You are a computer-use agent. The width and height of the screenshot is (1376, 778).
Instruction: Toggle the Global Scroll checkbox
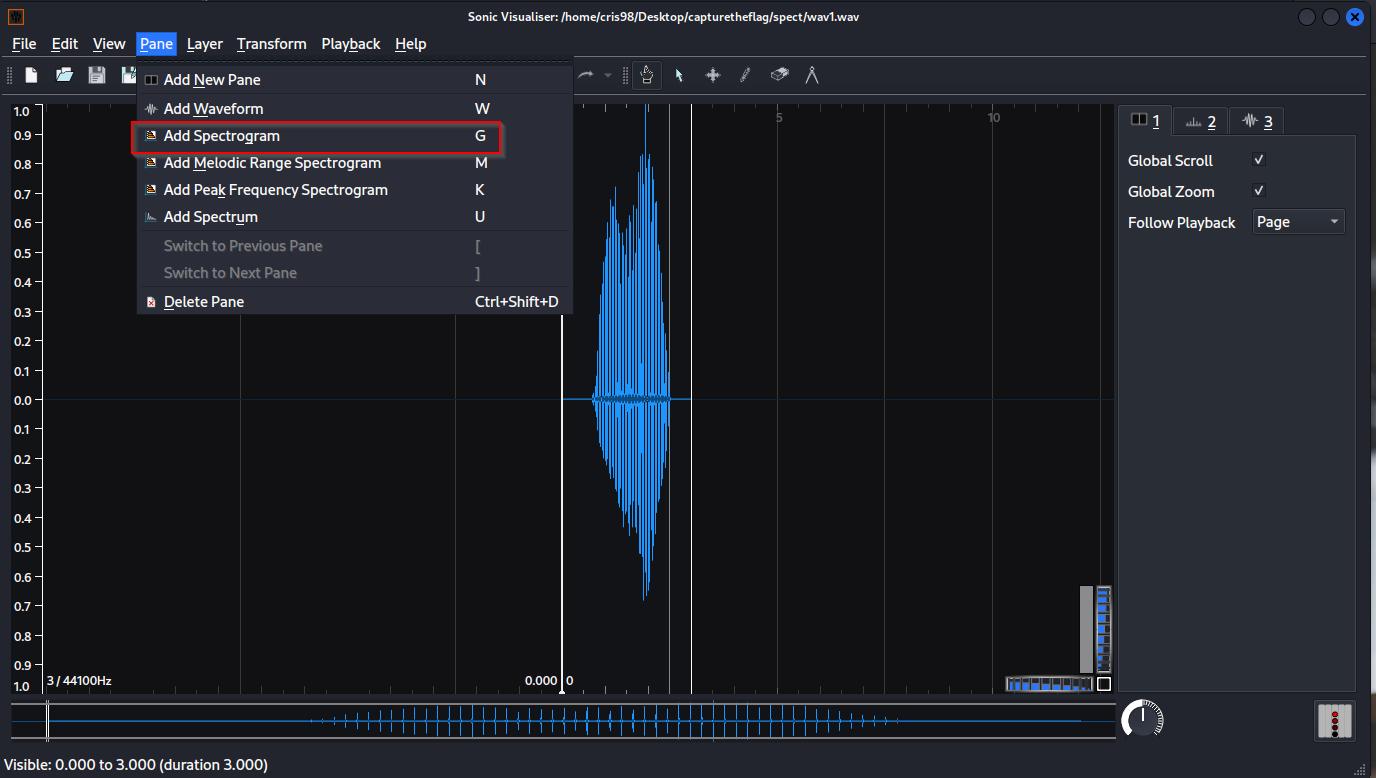click(1259, 160)
